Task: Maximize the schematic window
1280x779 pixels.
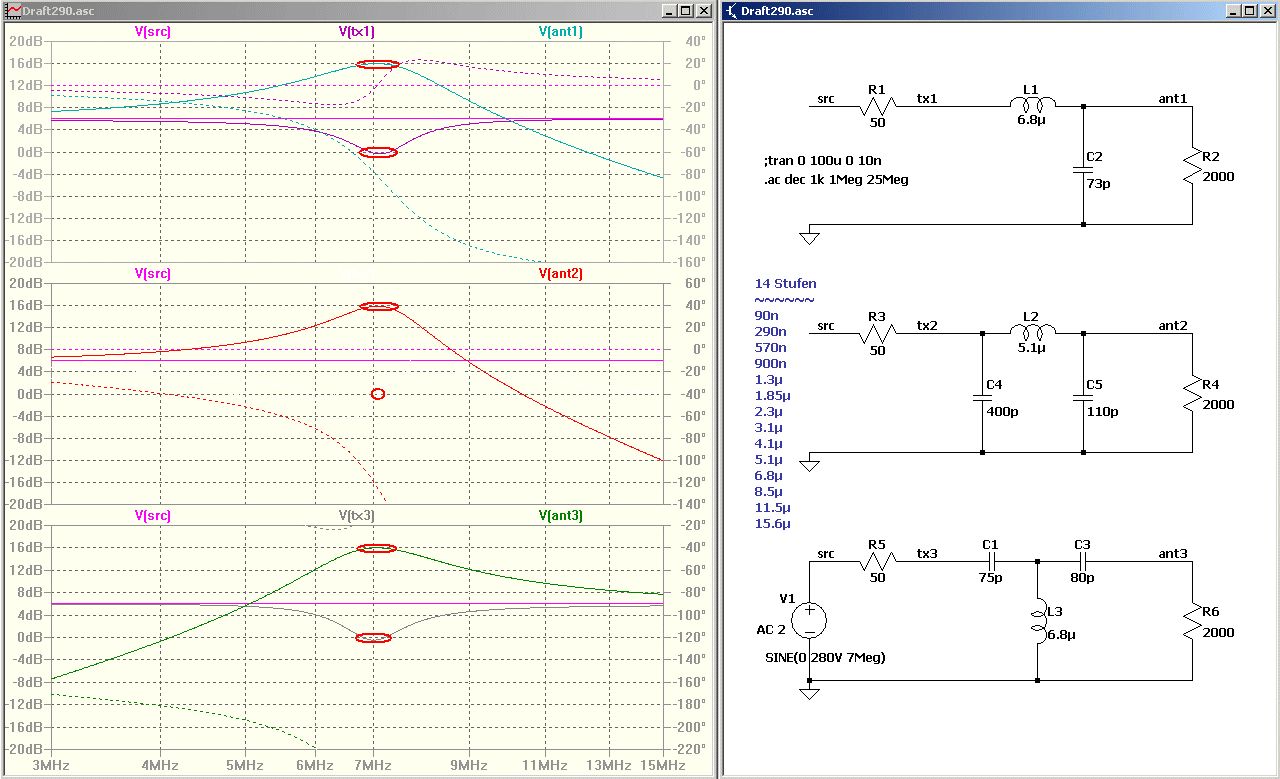Action: coord(1249,10)
